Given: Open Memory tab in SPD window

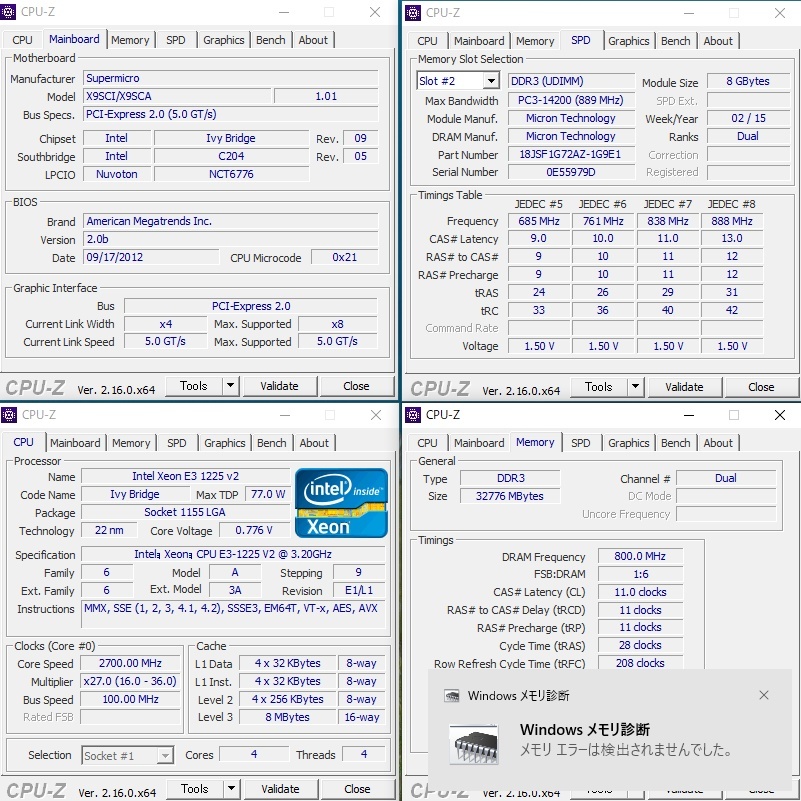Looking at the screenshot, I should [x=535, y=41].
